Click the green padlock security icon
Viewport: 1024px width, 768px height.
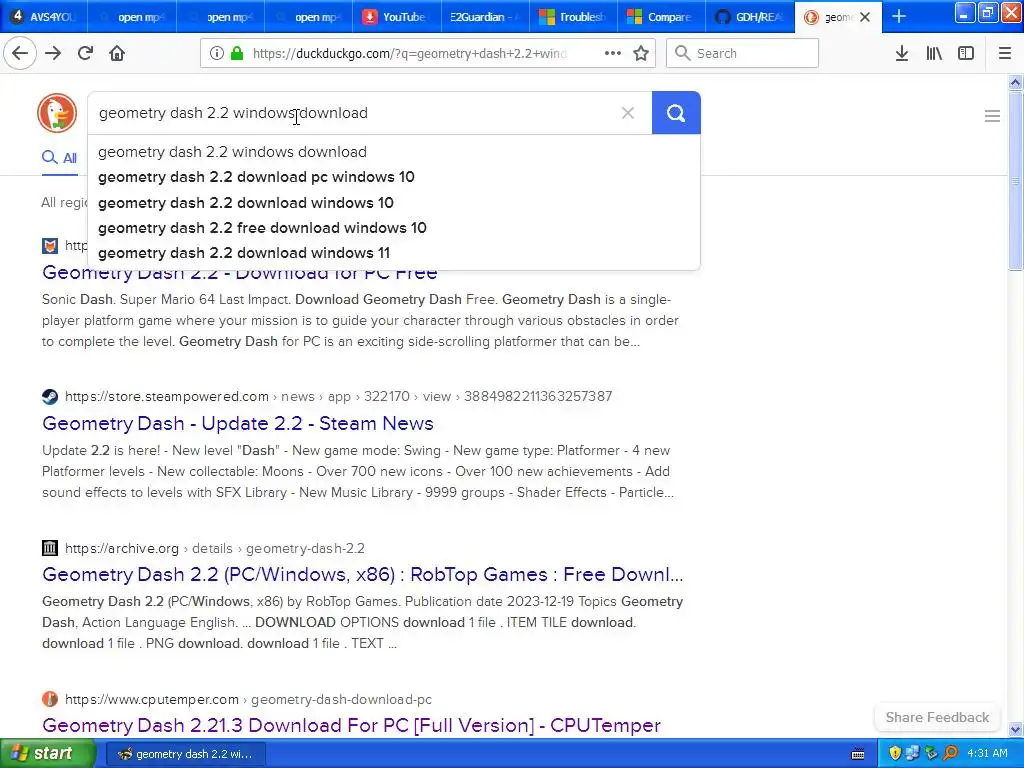pos(237,53)
